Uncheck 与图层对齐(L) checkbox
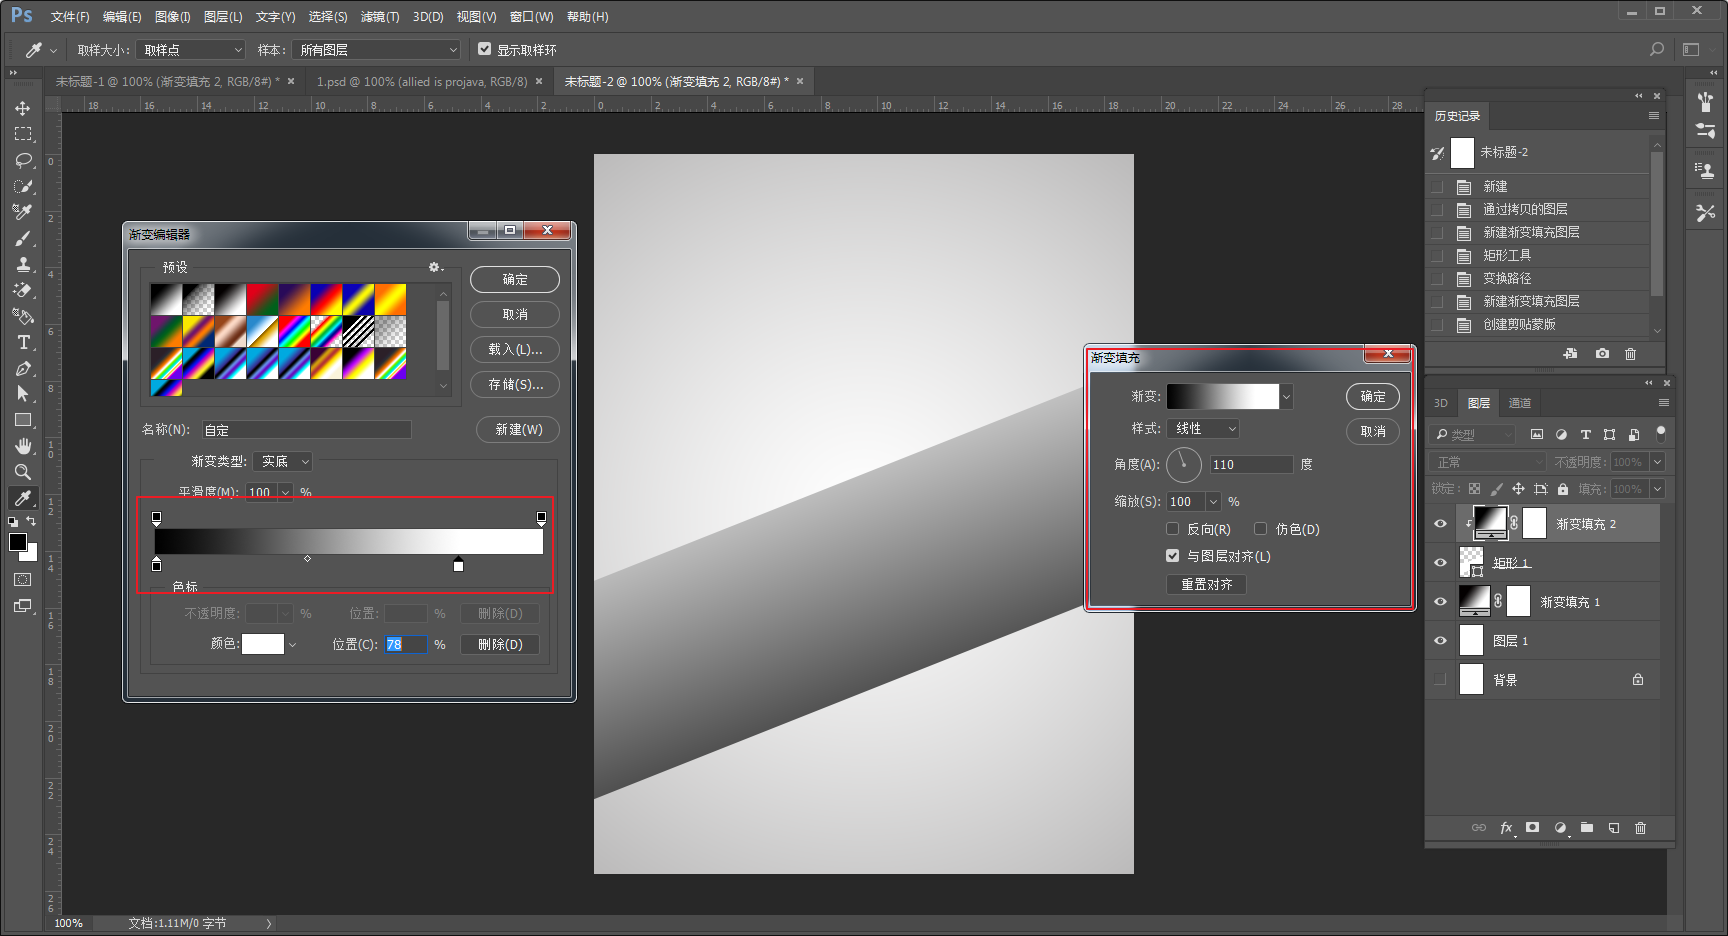Screen dimensions: 1728x936 point(1173,556)
